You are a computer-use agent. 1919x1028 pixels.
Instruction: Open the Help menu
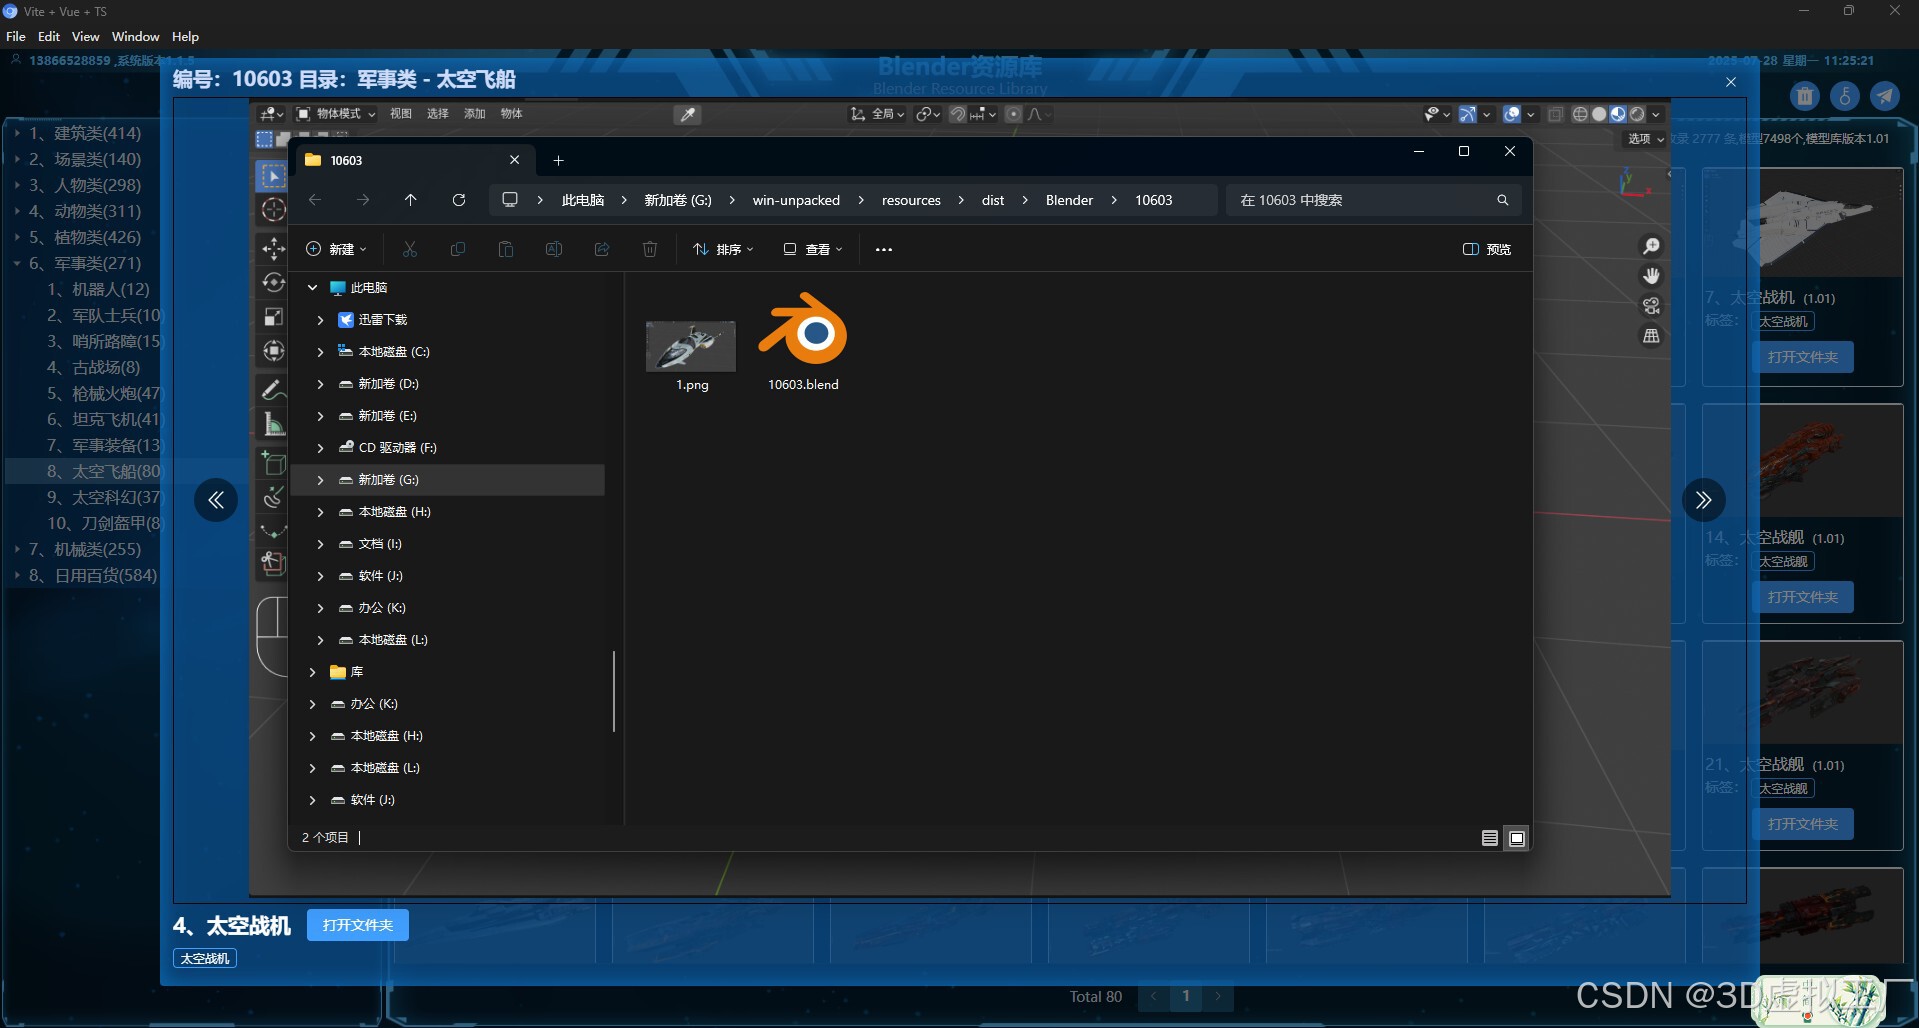pyautogui.click(x=185, y=36)
